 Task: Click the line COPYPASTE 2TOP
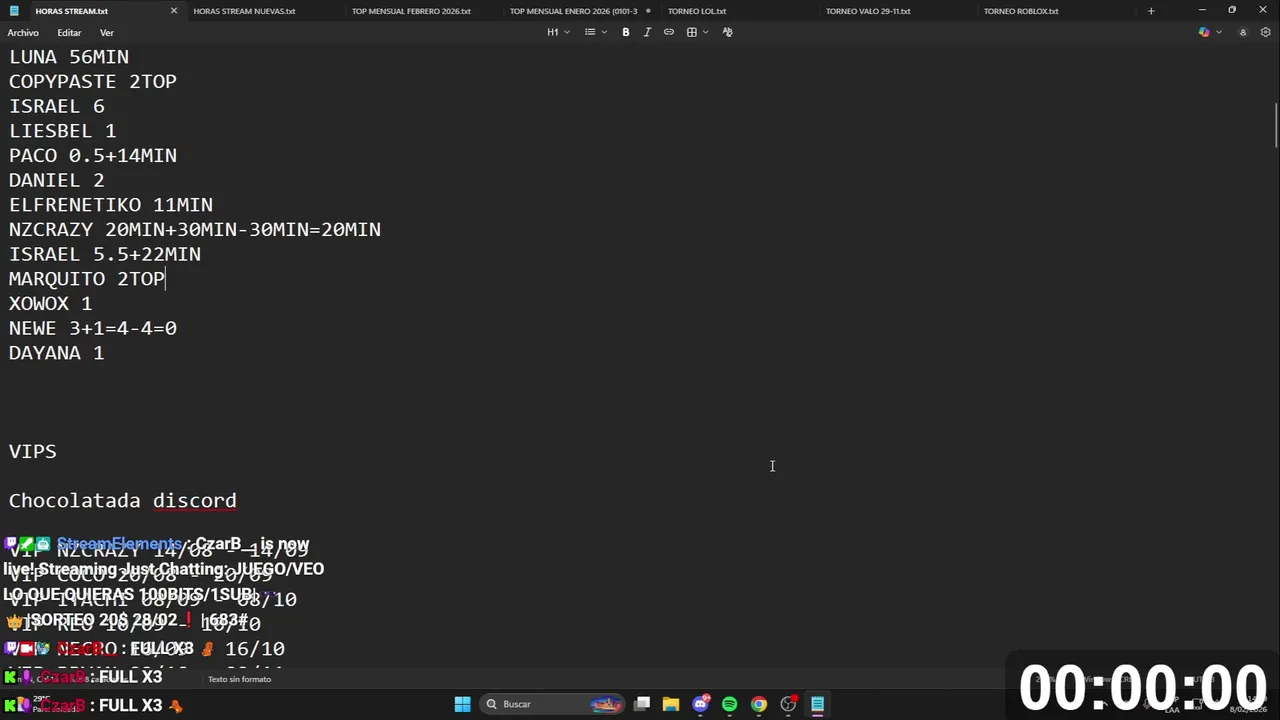[93, 82]
